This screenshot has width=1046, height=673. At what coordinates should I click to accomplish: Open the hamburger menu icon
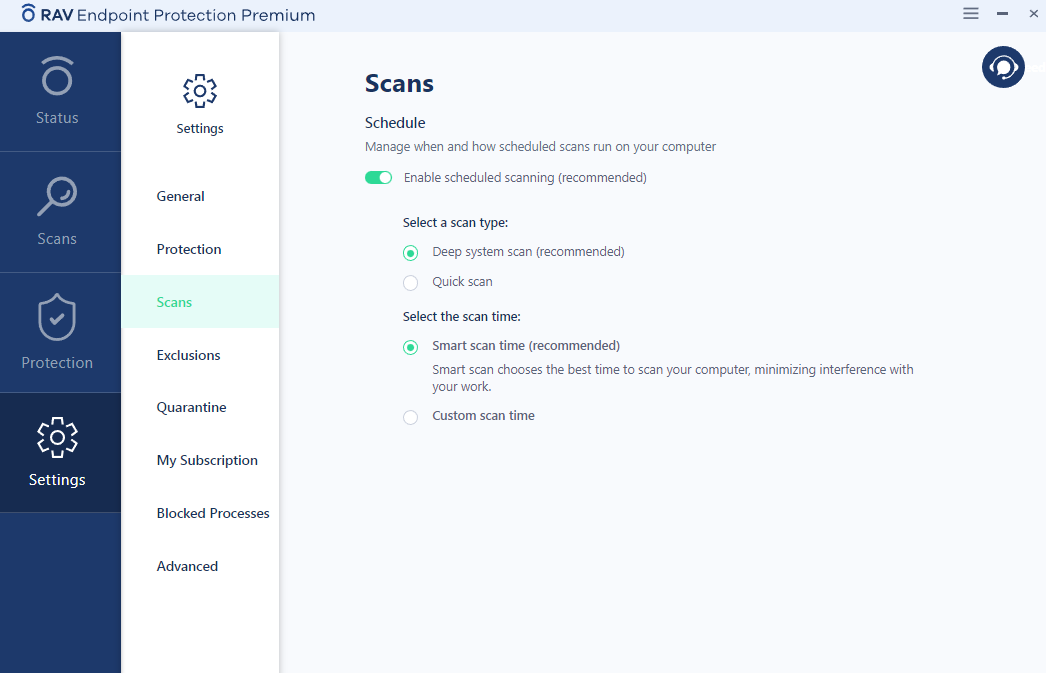coord(971,14)
